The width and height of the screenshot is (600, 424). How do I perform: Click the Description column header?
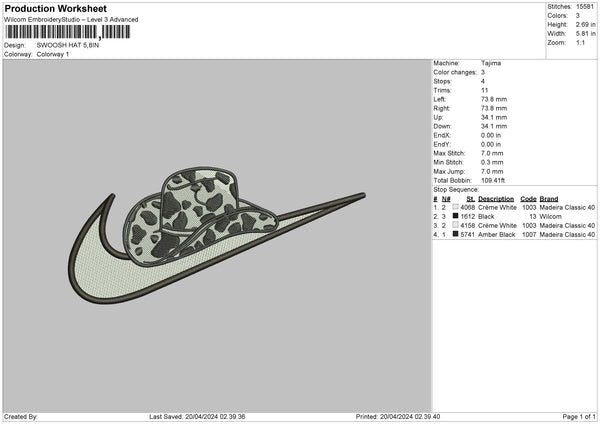[496, 199]
